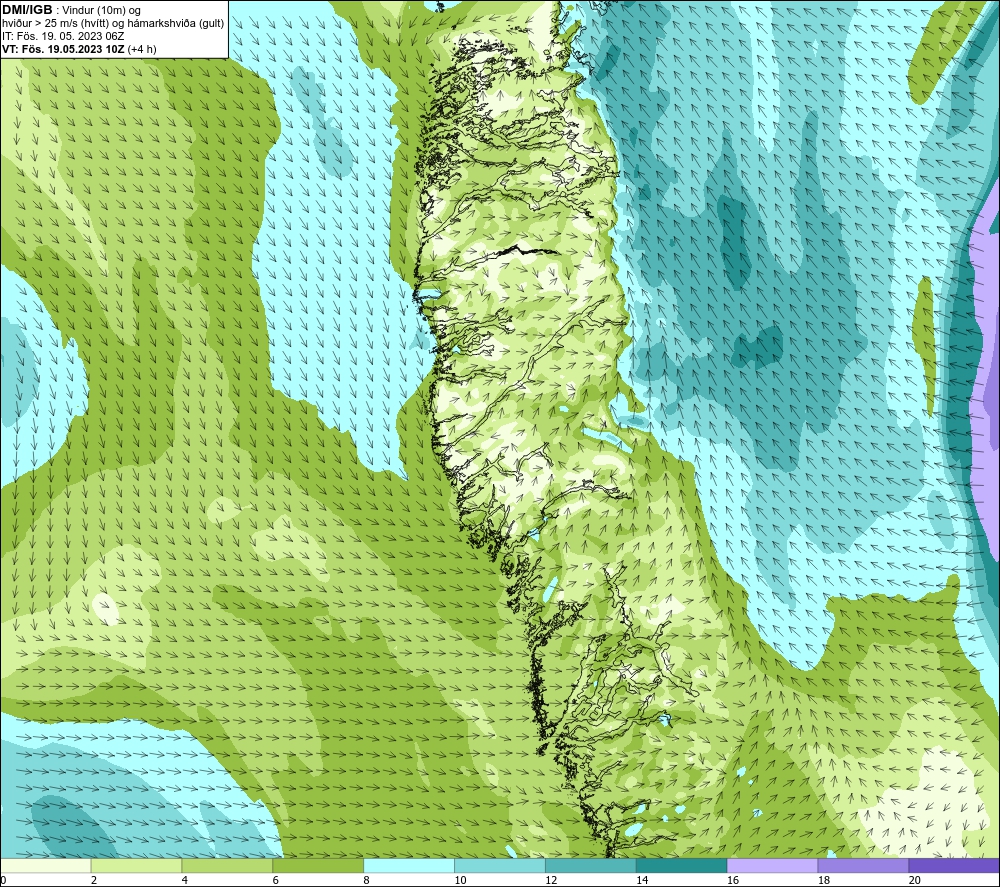Screen dimensions: 1000x887
Task: Click the 18–20 m/s purple legend swatch
Action: (863, 865)
